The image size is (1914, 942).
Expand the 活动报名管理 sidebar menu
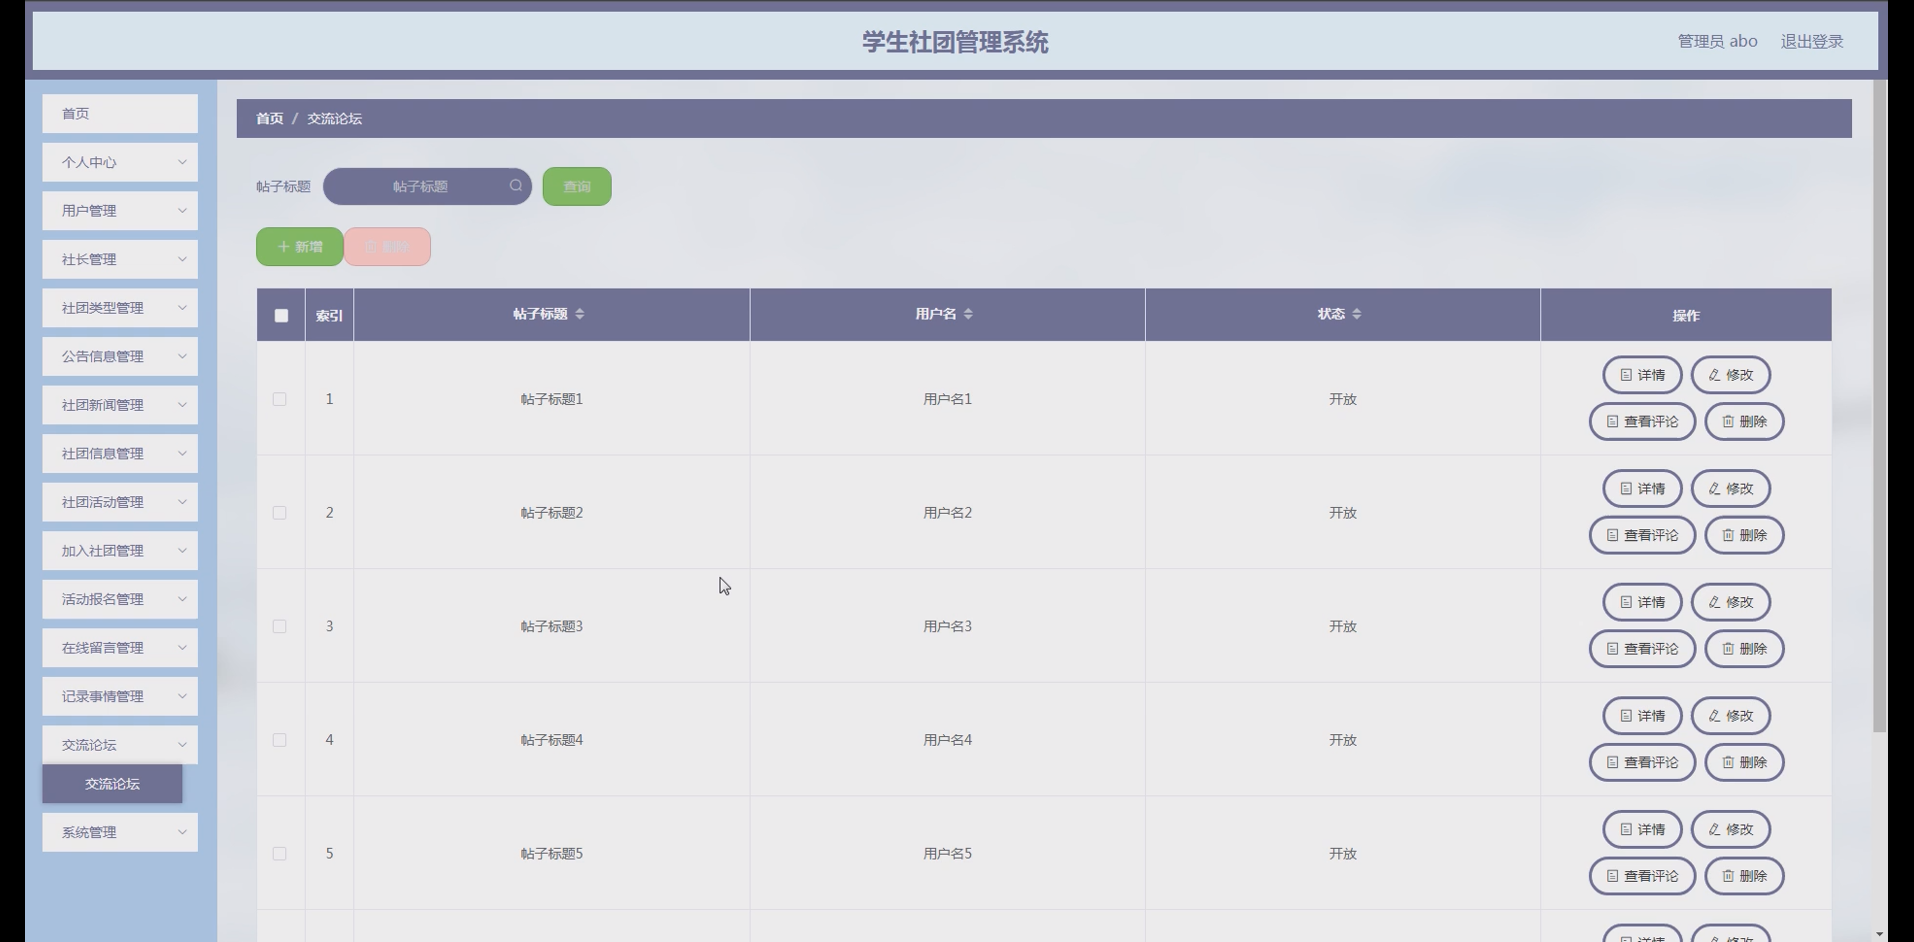[120, 599]
